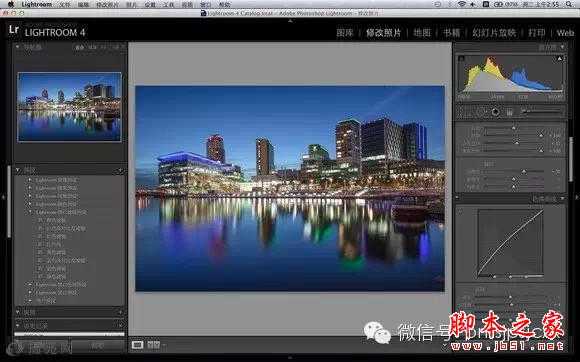Click the Lr Lightroom 4 identity plate
The width and height of the screenshot is (580, 362).
(x=47, y=31)
